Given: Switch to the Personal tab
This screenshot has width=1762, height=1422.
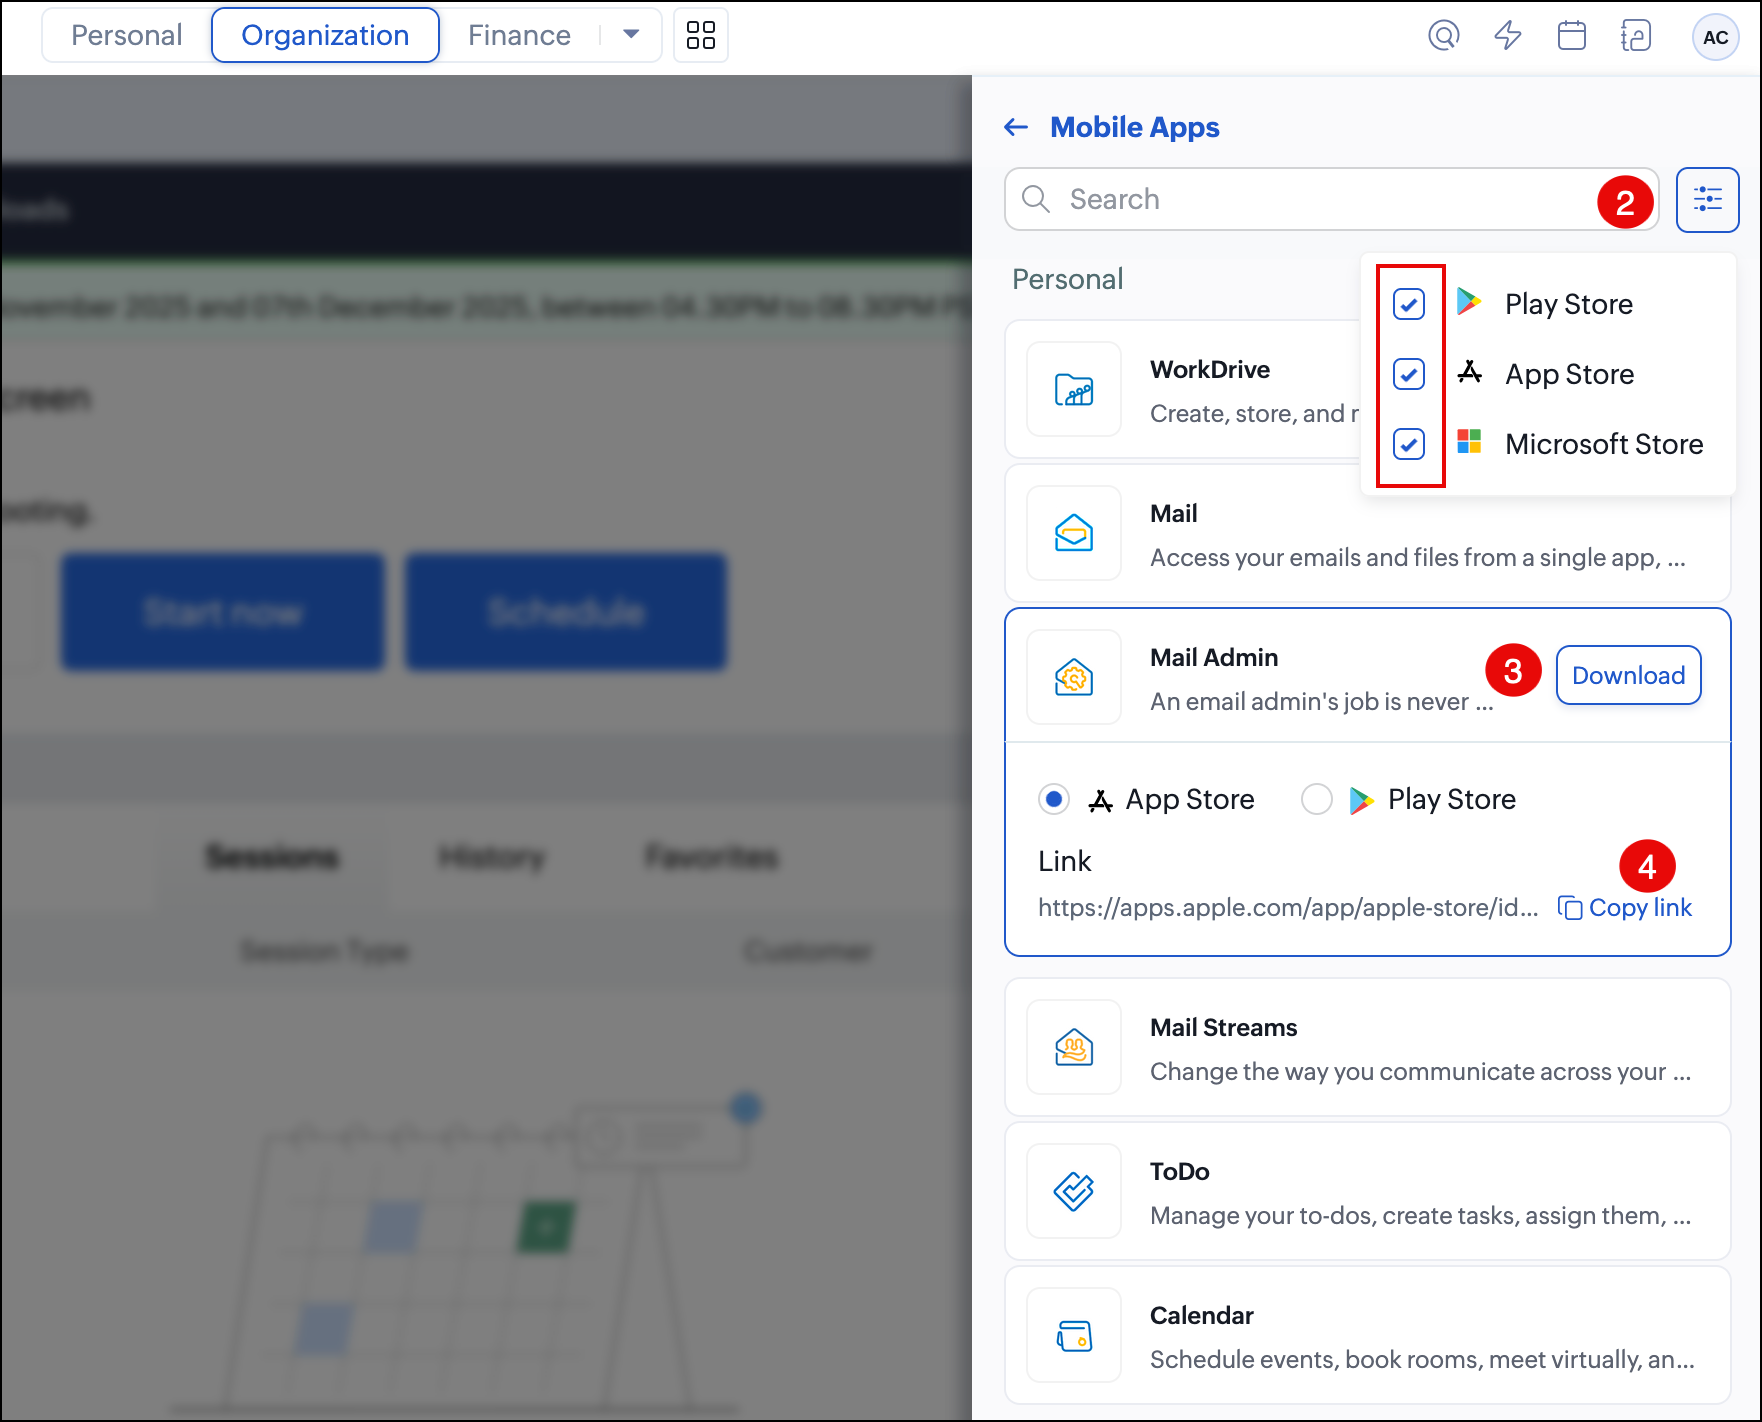Looking at the screenshot, I should point(127,35).
